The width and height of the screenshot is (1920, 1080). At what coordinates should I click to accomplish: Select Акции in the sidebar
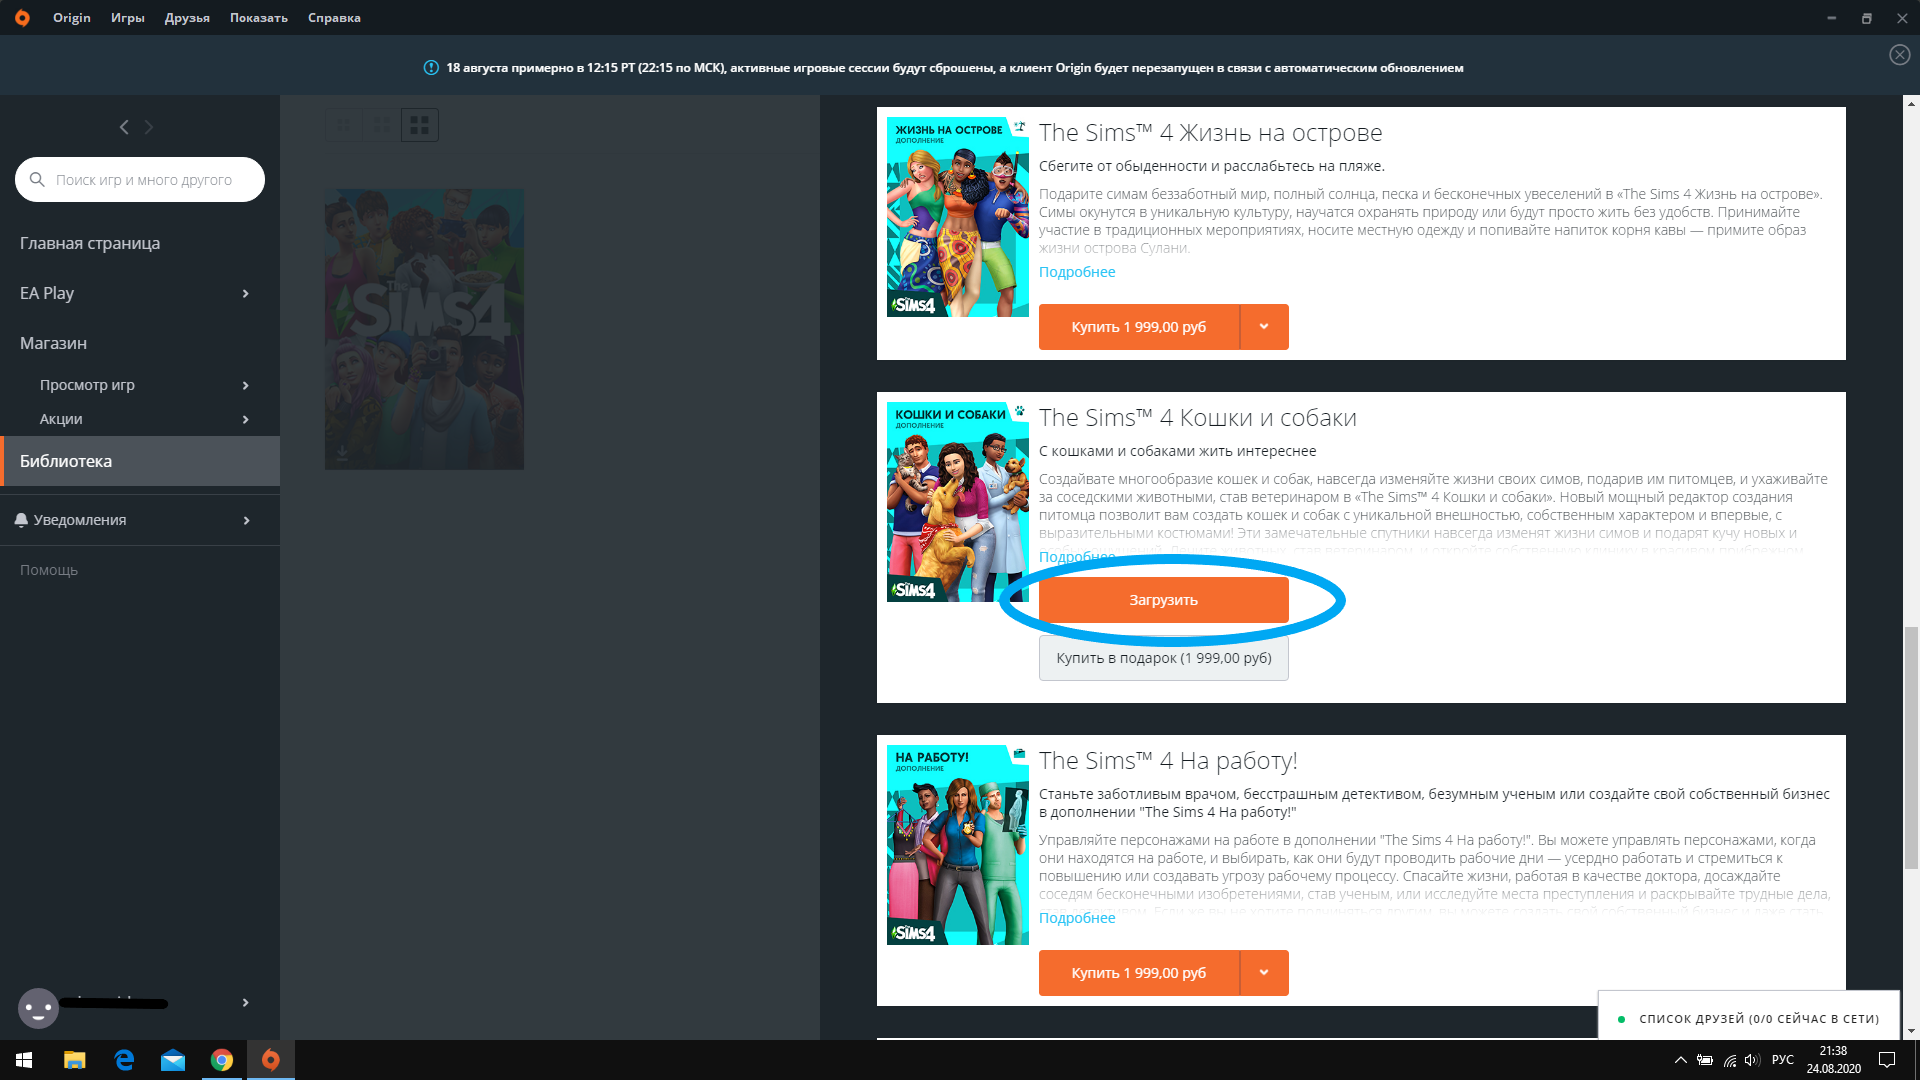(x=61, y=419)
